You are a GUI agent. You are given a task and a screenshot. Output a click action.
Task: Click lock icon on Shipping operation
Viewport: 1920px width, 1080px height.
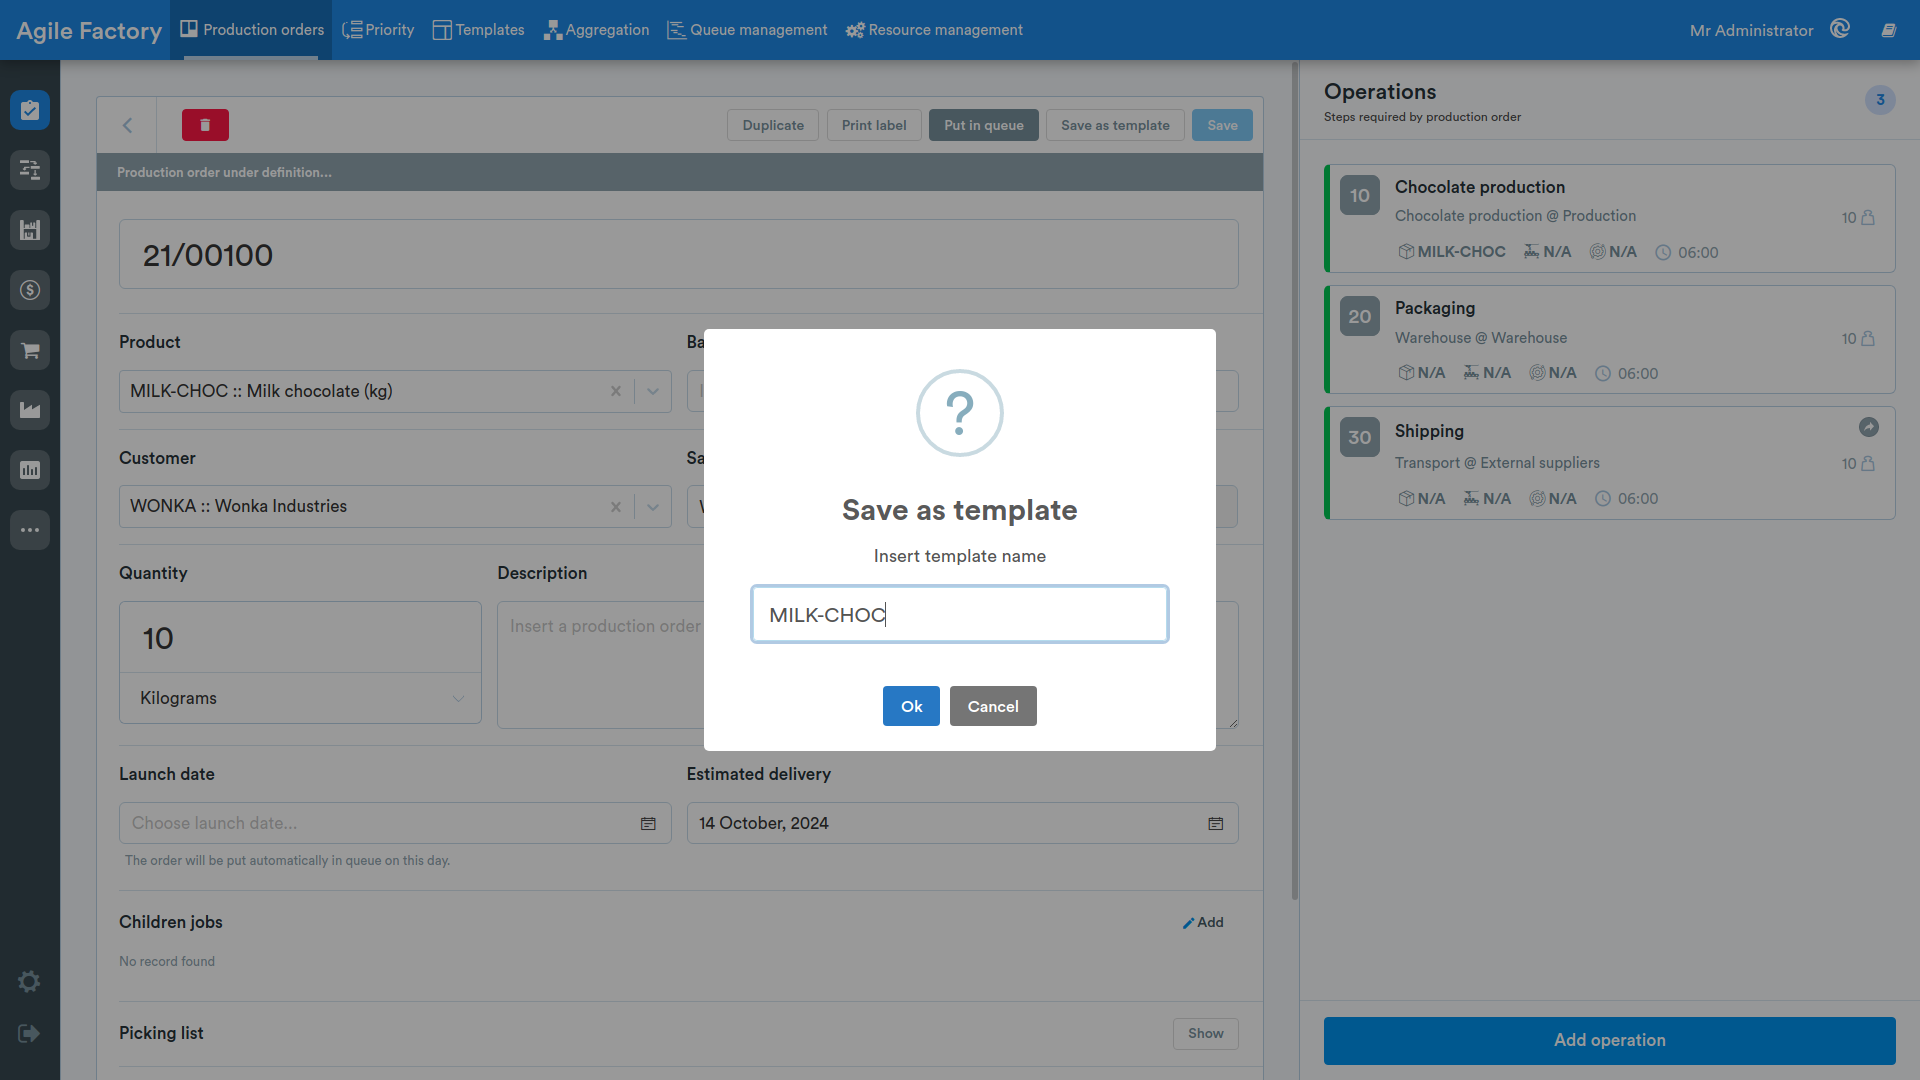(1867, 463)
